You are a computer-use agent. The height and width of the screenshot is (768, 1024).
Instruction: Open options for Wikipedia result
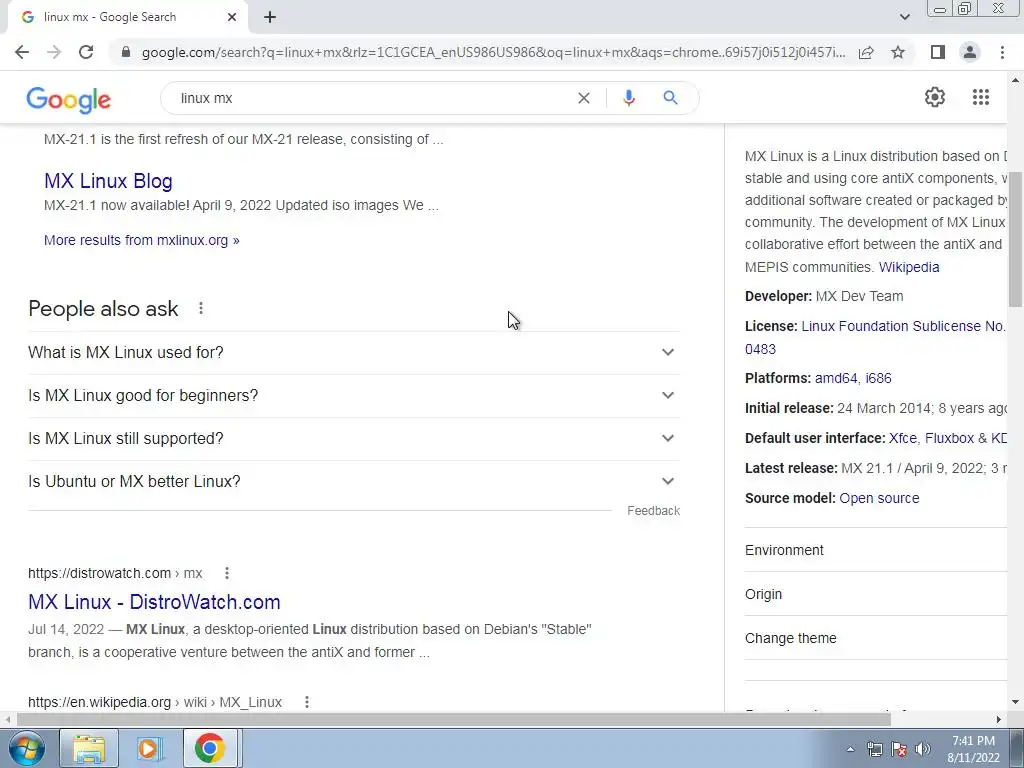tap(307, 702)
